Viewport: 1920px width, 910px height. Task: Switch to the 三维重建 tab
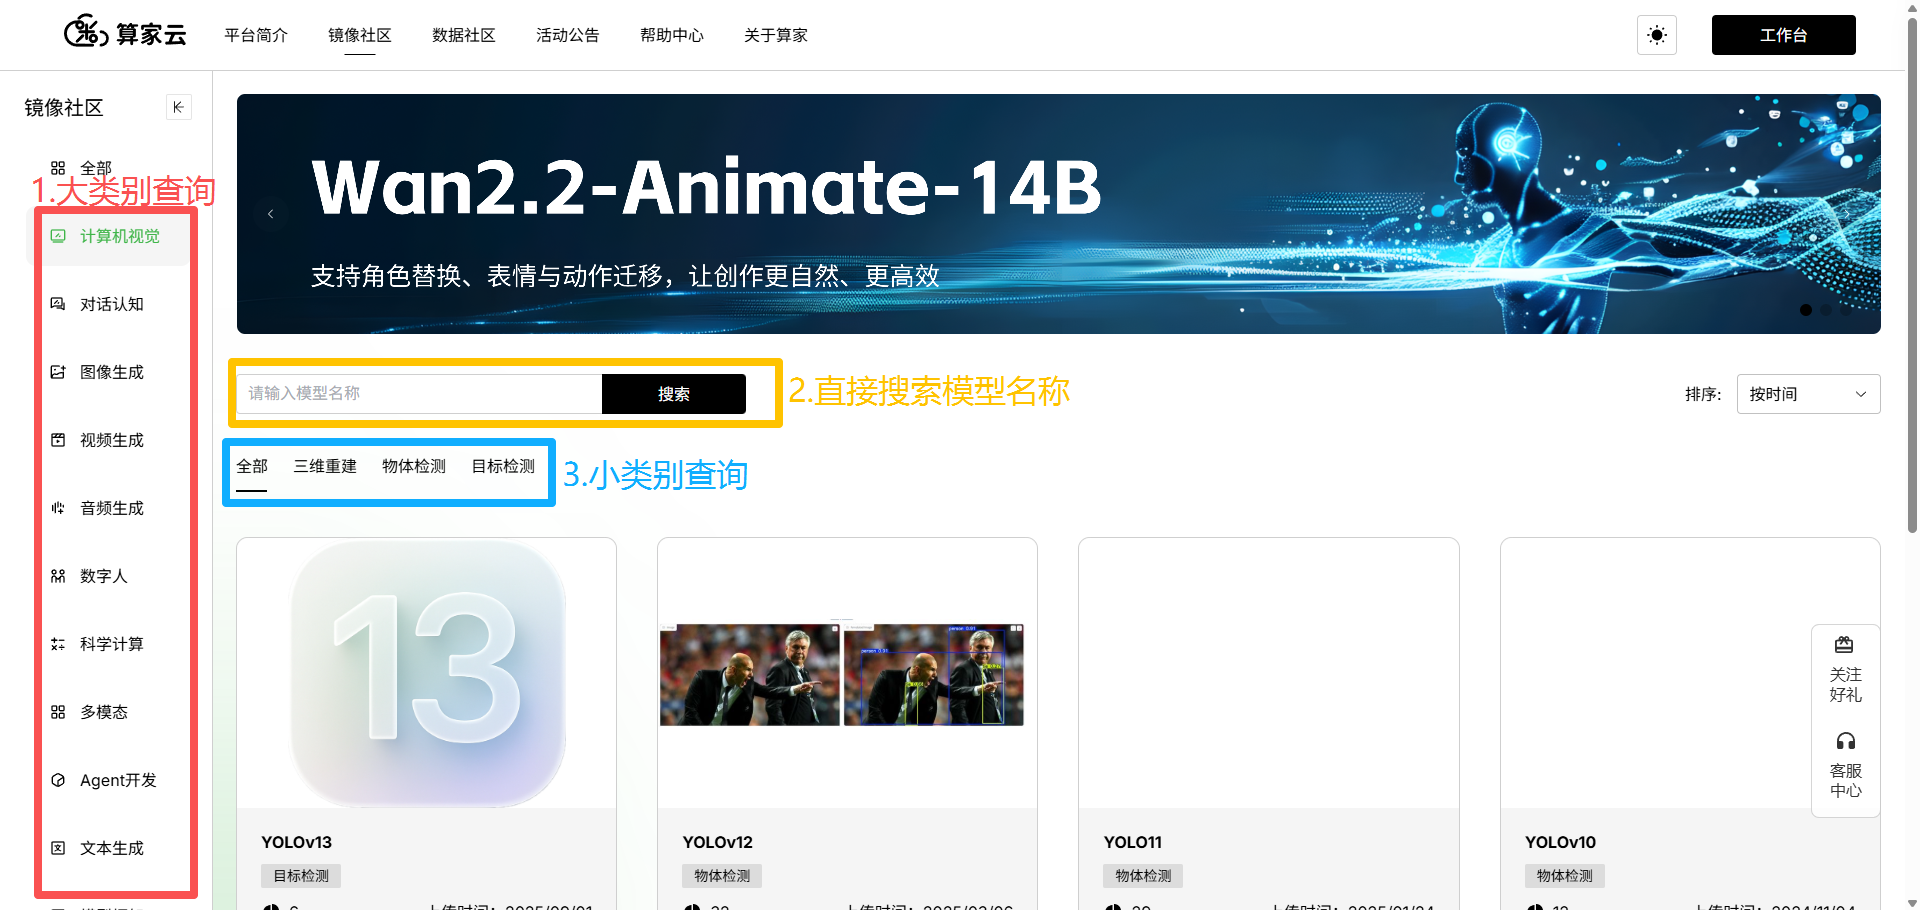point(325,466)
